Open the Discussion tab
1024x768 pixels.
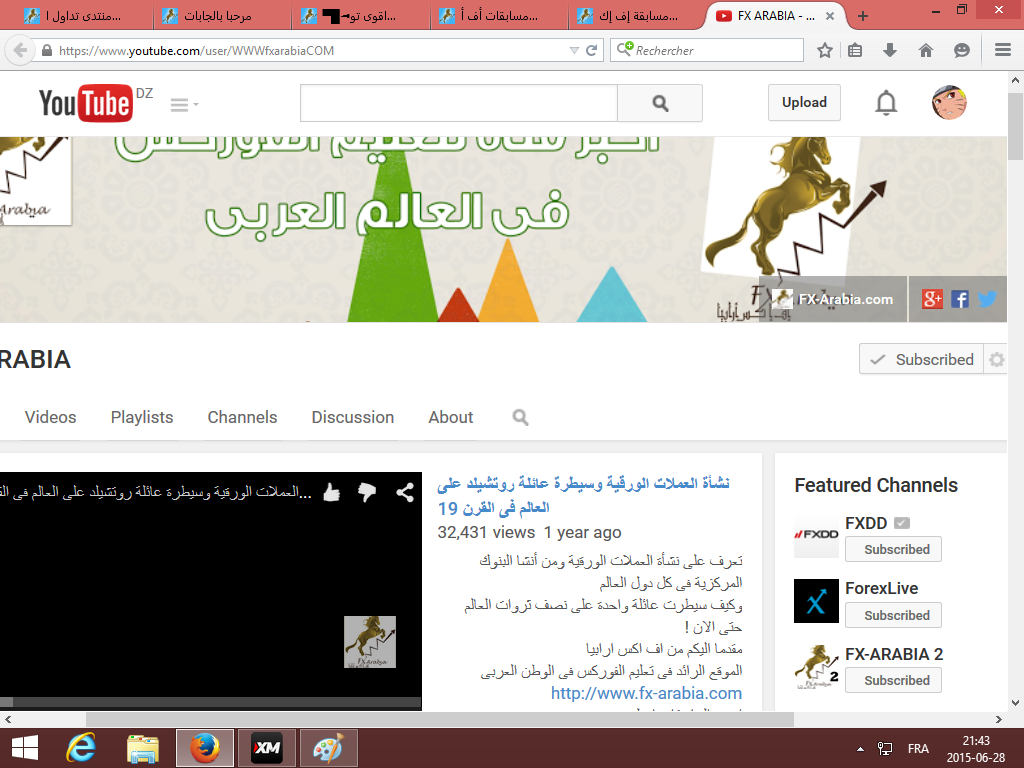[x=353, y=417]
